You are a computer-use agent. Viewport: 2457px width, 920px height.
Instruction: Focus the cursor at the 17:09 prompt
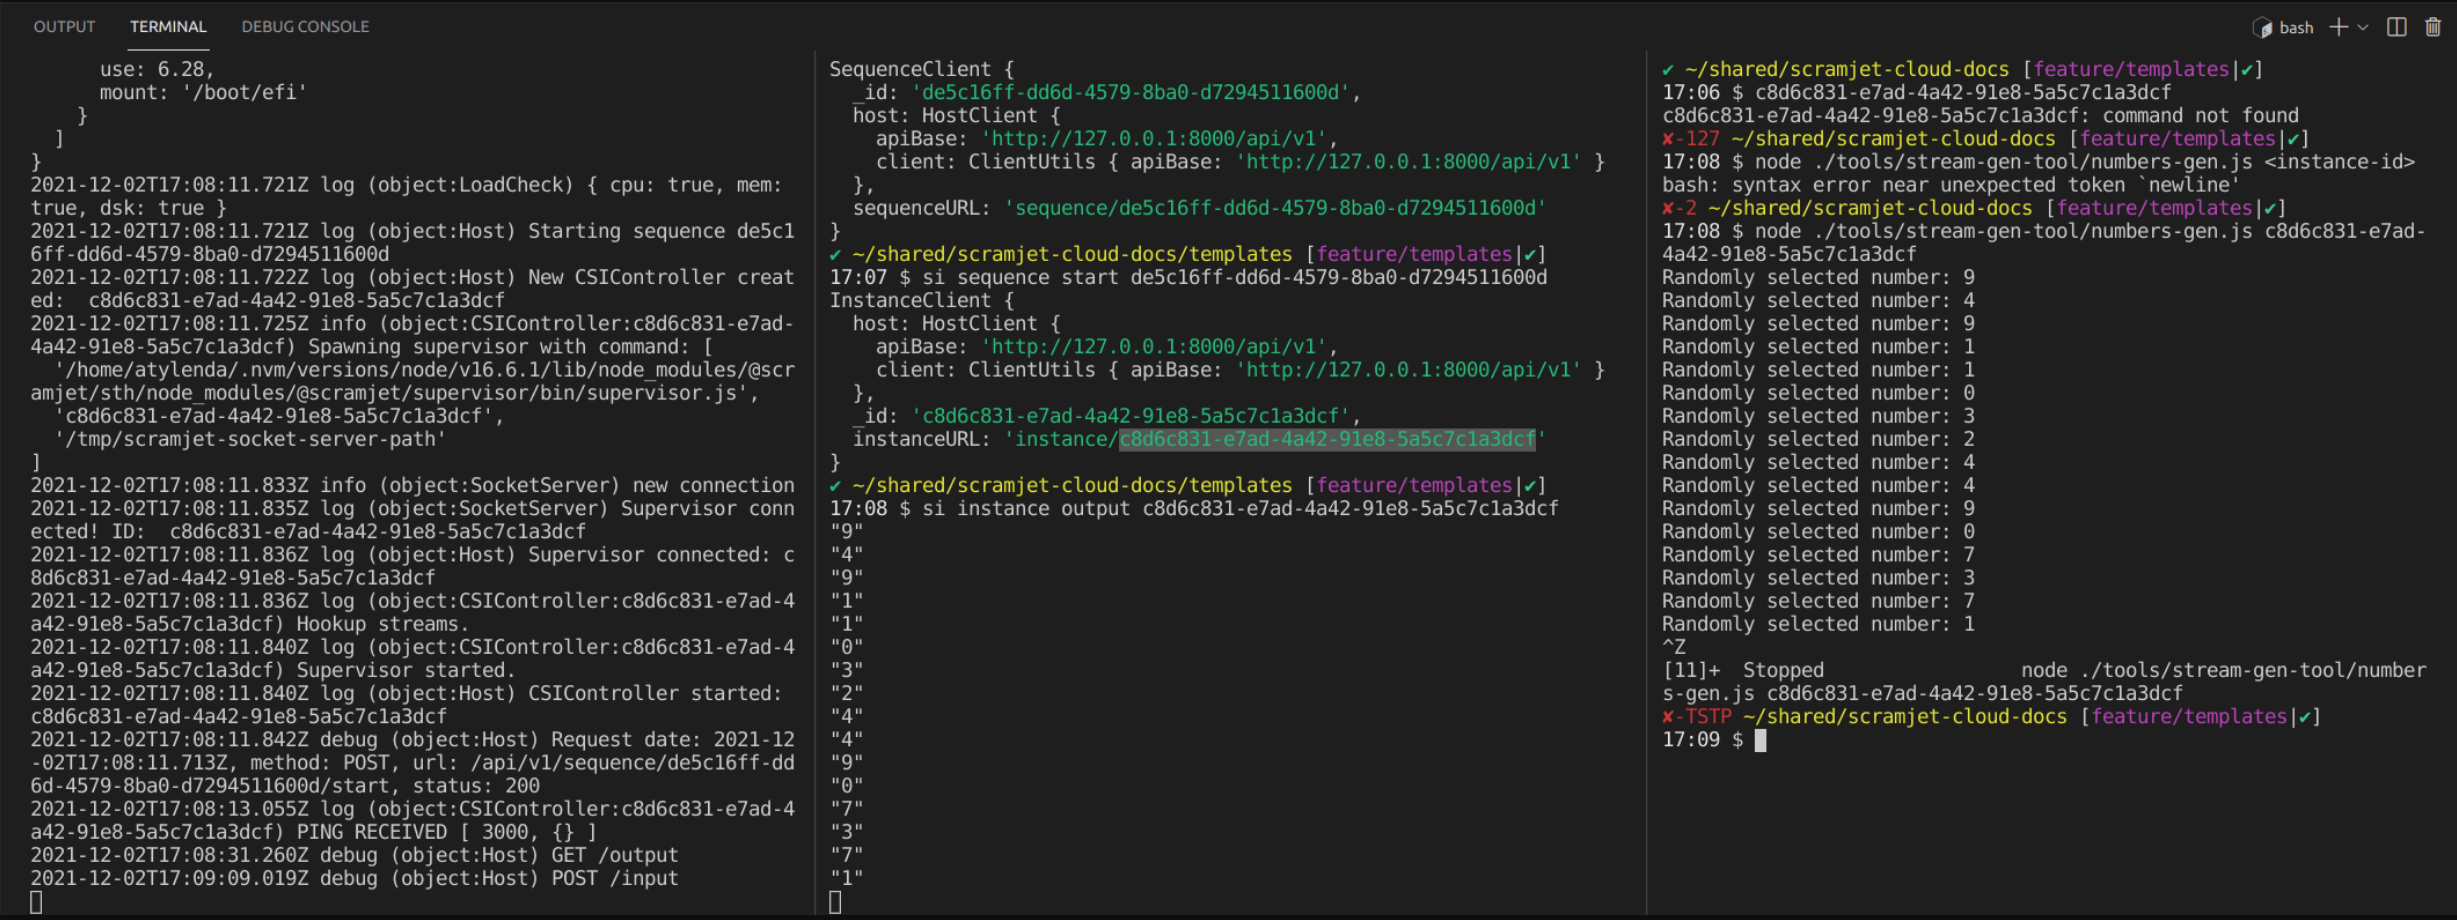(x=1760, y=740)
